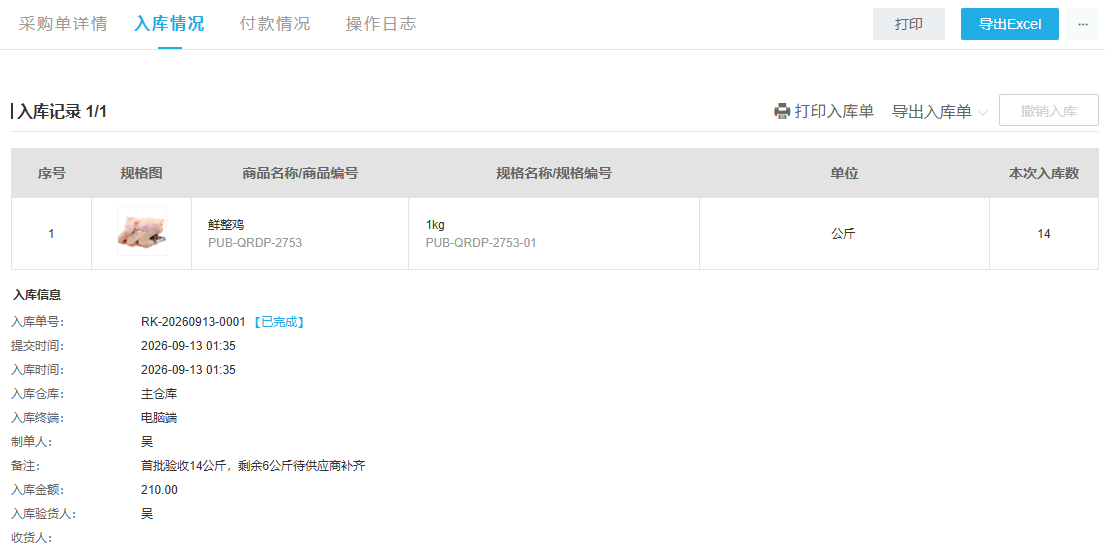Click the 本次入库数 column header
Image resolution: width=1105 pixels, height=545 pixels.
tap(1044, 173)
